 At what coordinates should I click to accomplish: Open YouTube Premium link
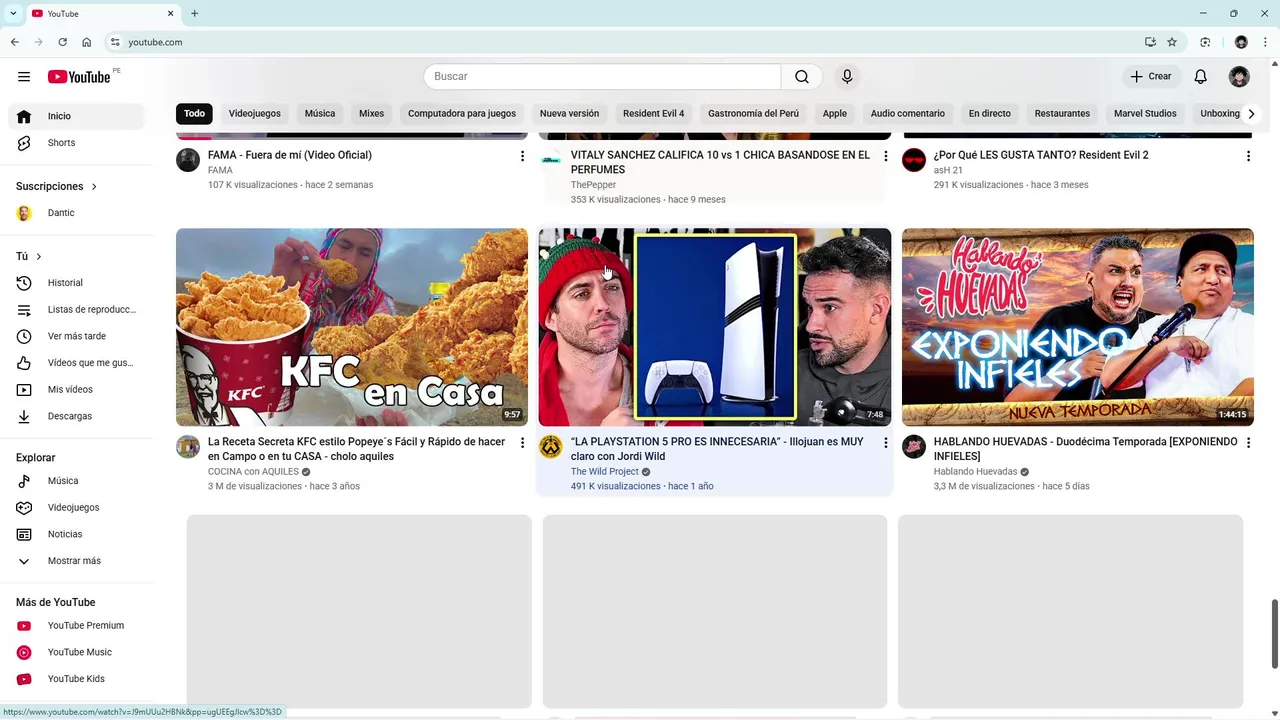coord(76,626)
